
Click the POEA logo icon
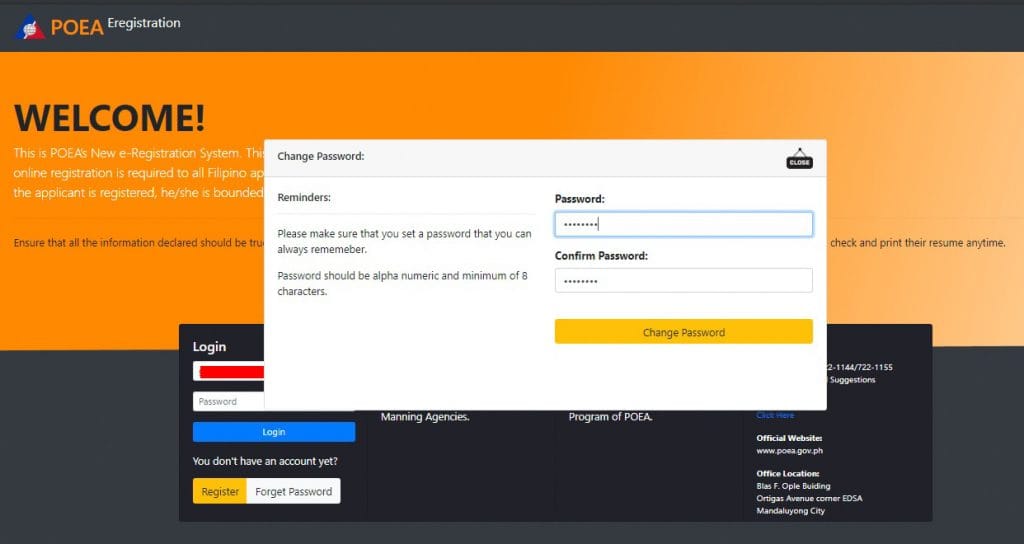tap(30, 27)
